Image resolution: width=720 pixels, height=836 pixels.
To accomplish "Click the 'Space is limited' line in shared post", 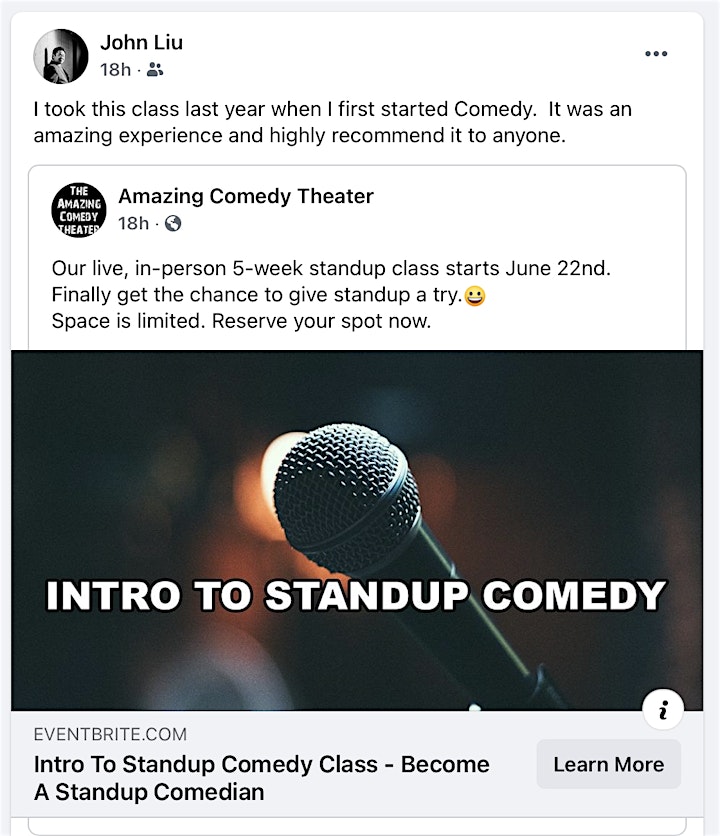I will pos(241,321).
